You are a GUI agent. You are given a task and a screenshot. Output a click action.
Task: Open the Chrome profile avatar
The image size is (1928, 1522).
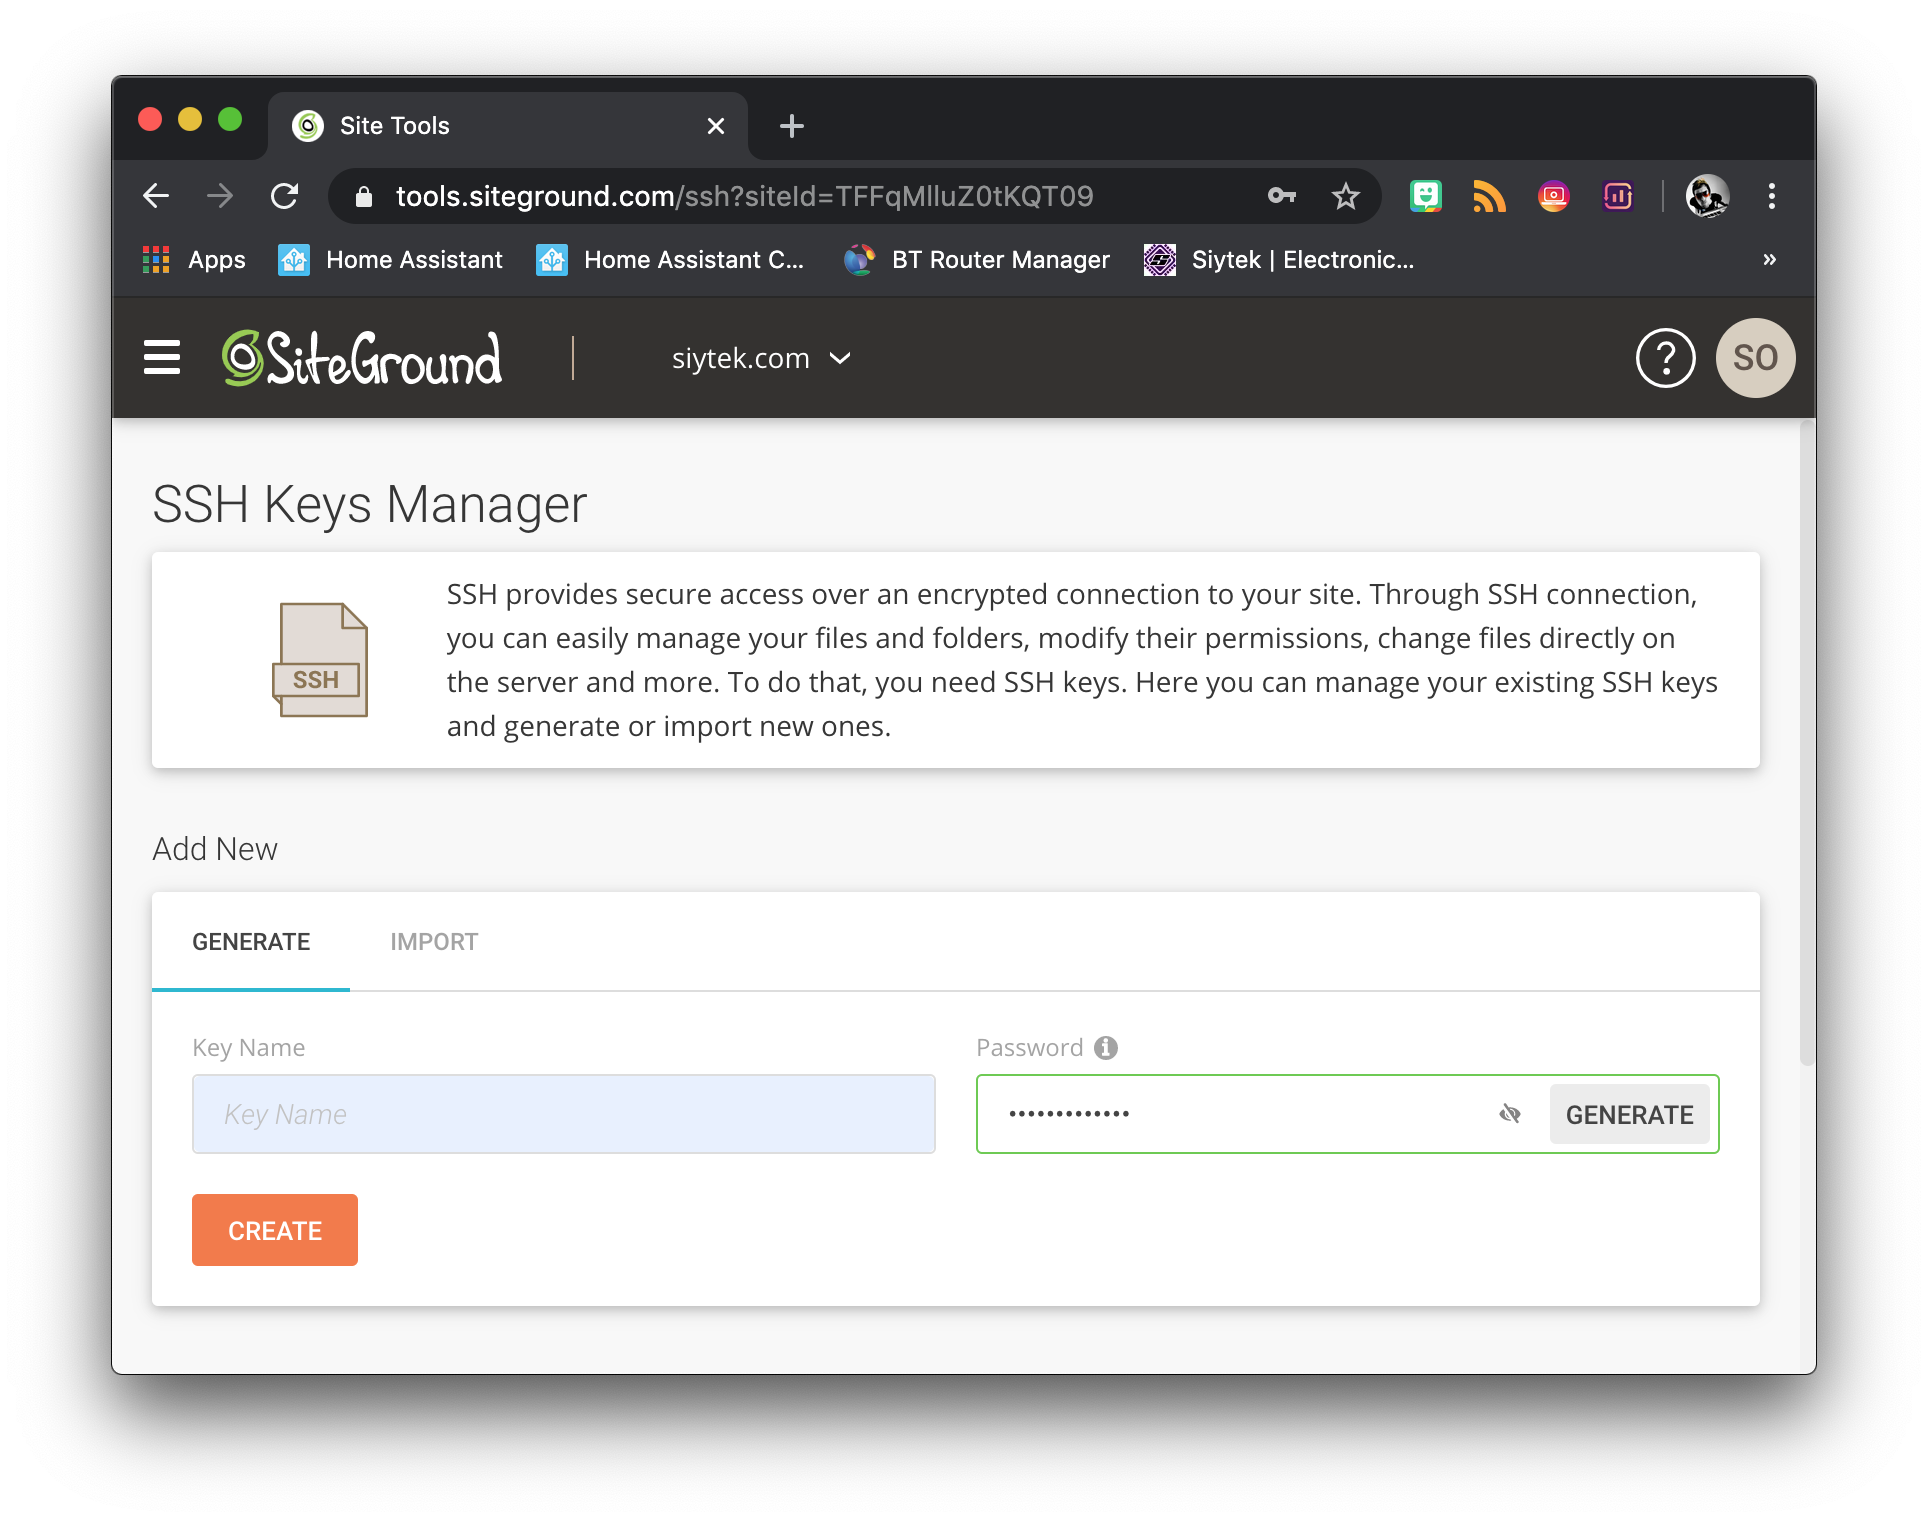1707,196
